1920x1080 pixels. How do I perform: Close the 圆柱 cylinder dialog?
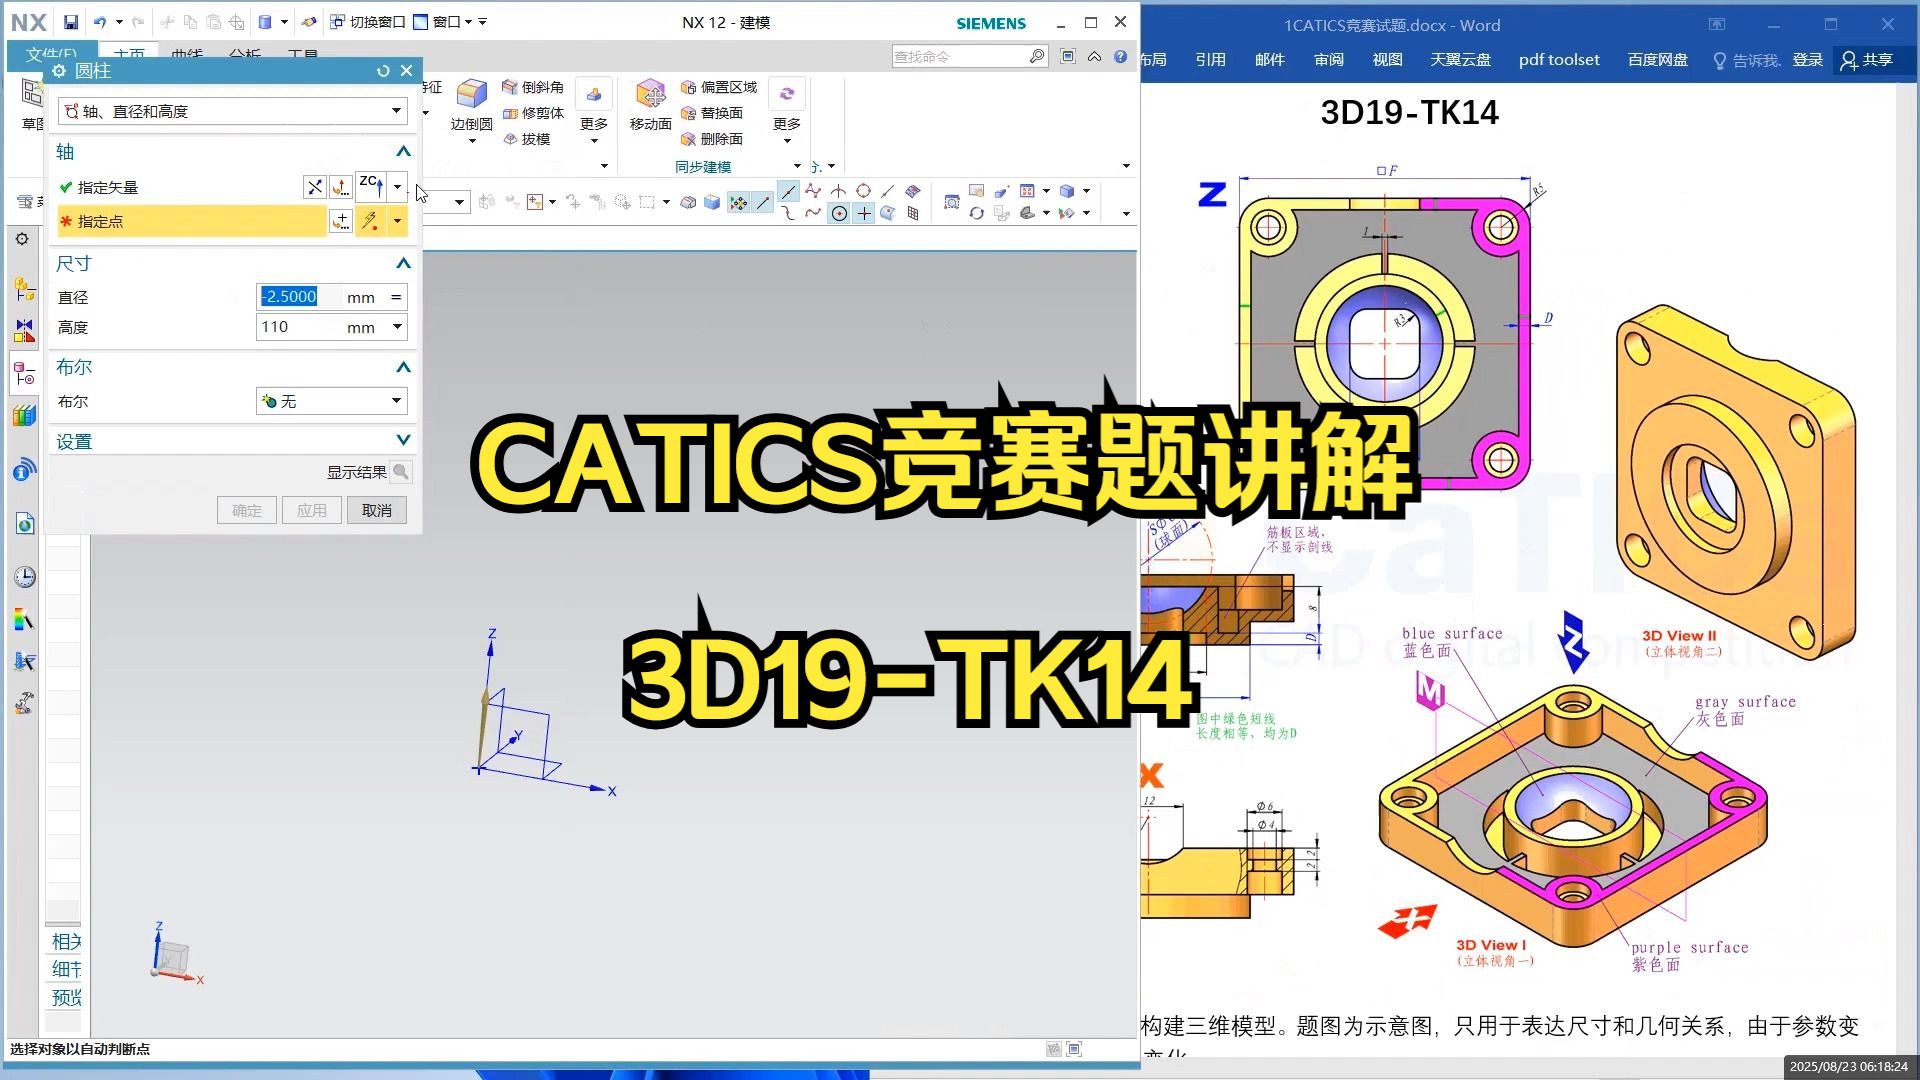tap(406, 71)
